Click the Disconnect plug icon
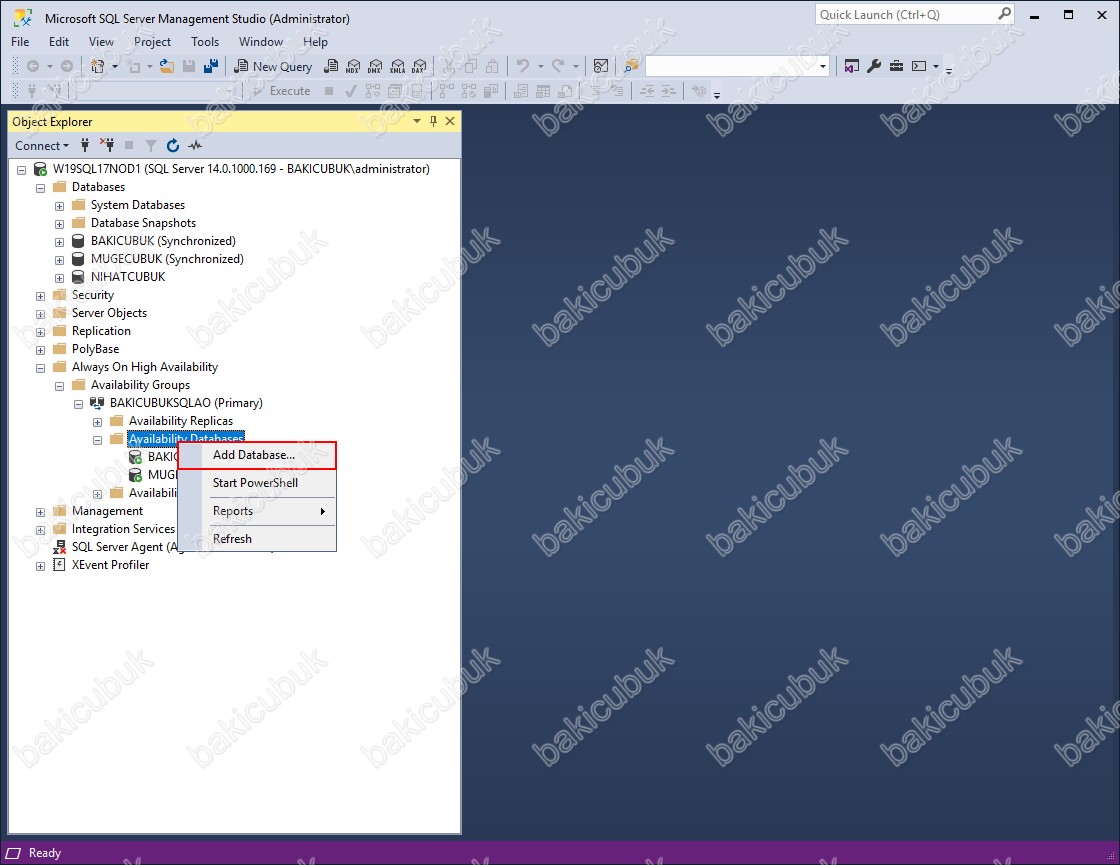The width and height of the screenshot is (1120, 865). click(107, 146)
